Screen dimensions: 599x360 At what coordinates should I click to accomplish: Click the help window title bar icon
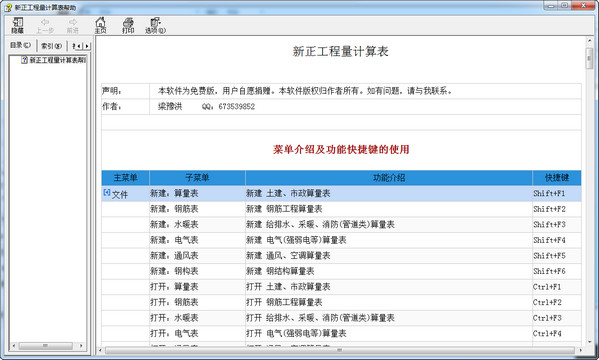pyautogui.click(x=8, y=7)
